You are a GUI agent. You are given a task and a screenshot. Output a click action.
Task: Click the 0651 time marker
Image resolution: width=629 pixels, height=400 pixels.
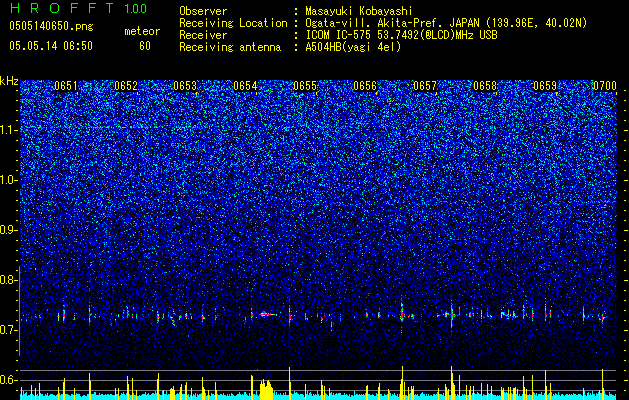66,86
